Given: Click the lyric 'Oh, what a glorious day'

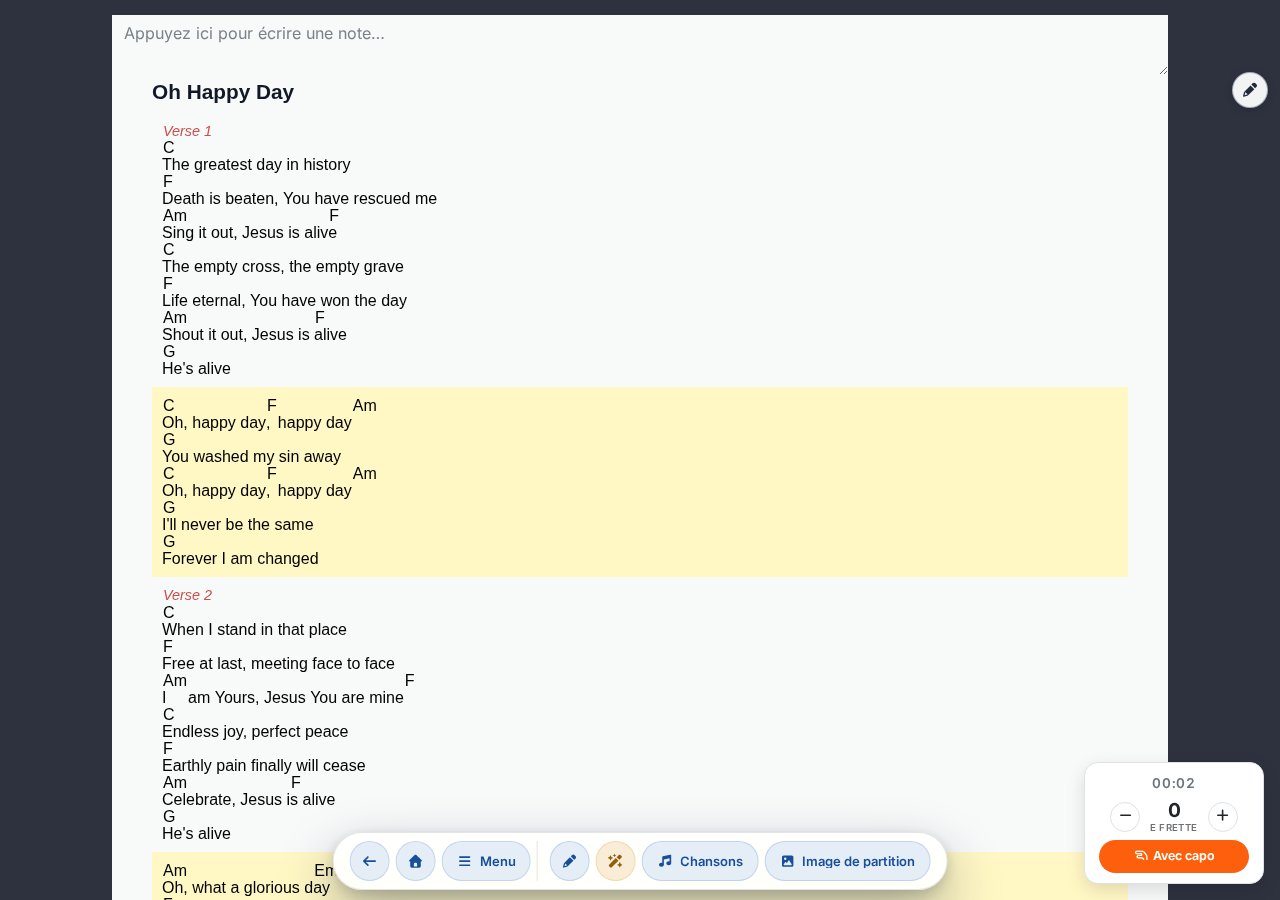Looking at the screenshot, I should tap(246, 888).
